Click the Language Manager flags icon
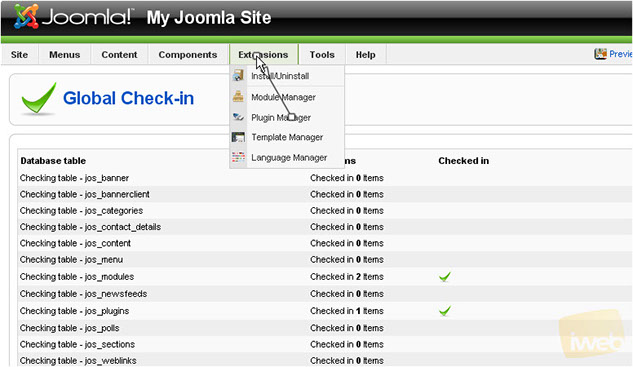The height and width of the screenshot is (367, 633). coord(238,157)
